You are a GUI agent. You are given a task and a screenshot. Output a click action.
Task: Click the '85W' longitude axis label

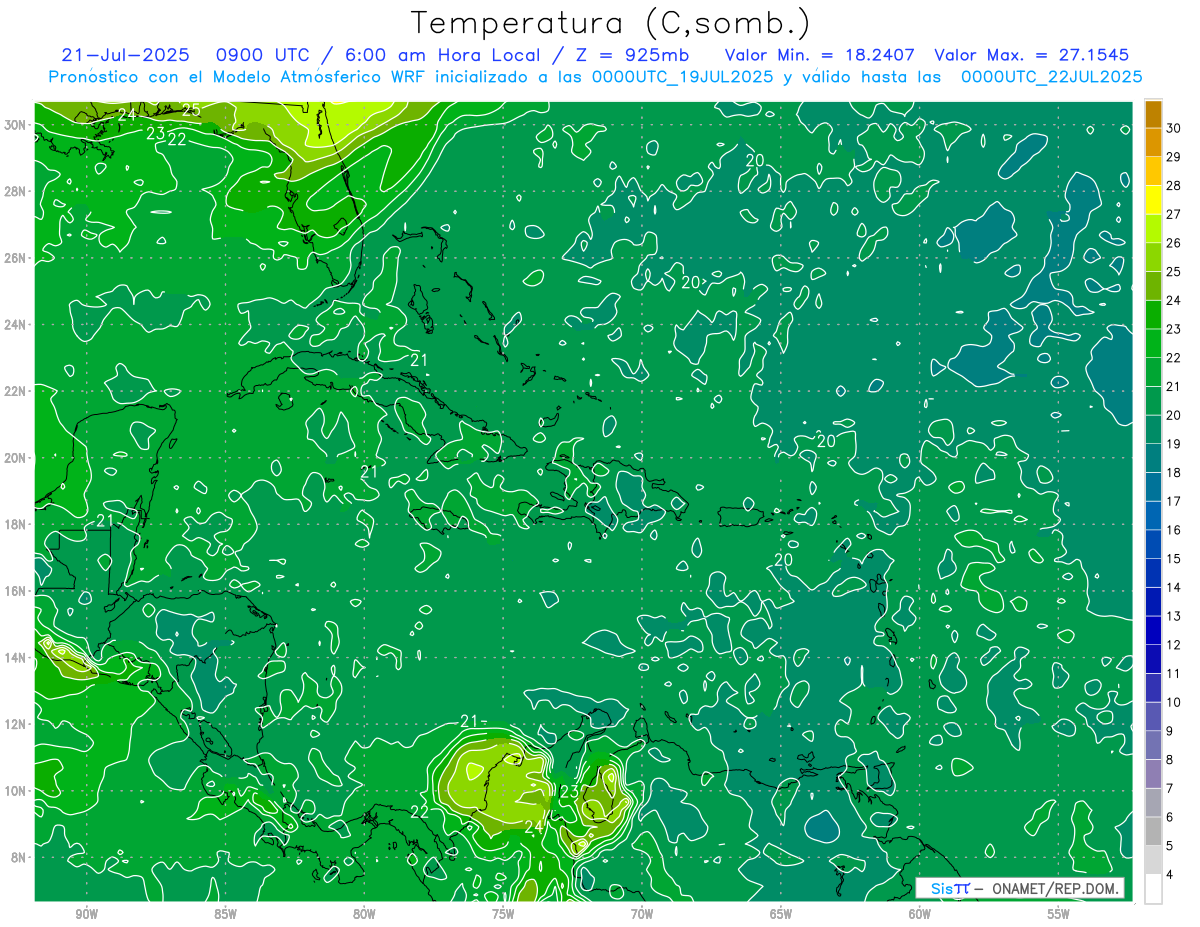225,914
